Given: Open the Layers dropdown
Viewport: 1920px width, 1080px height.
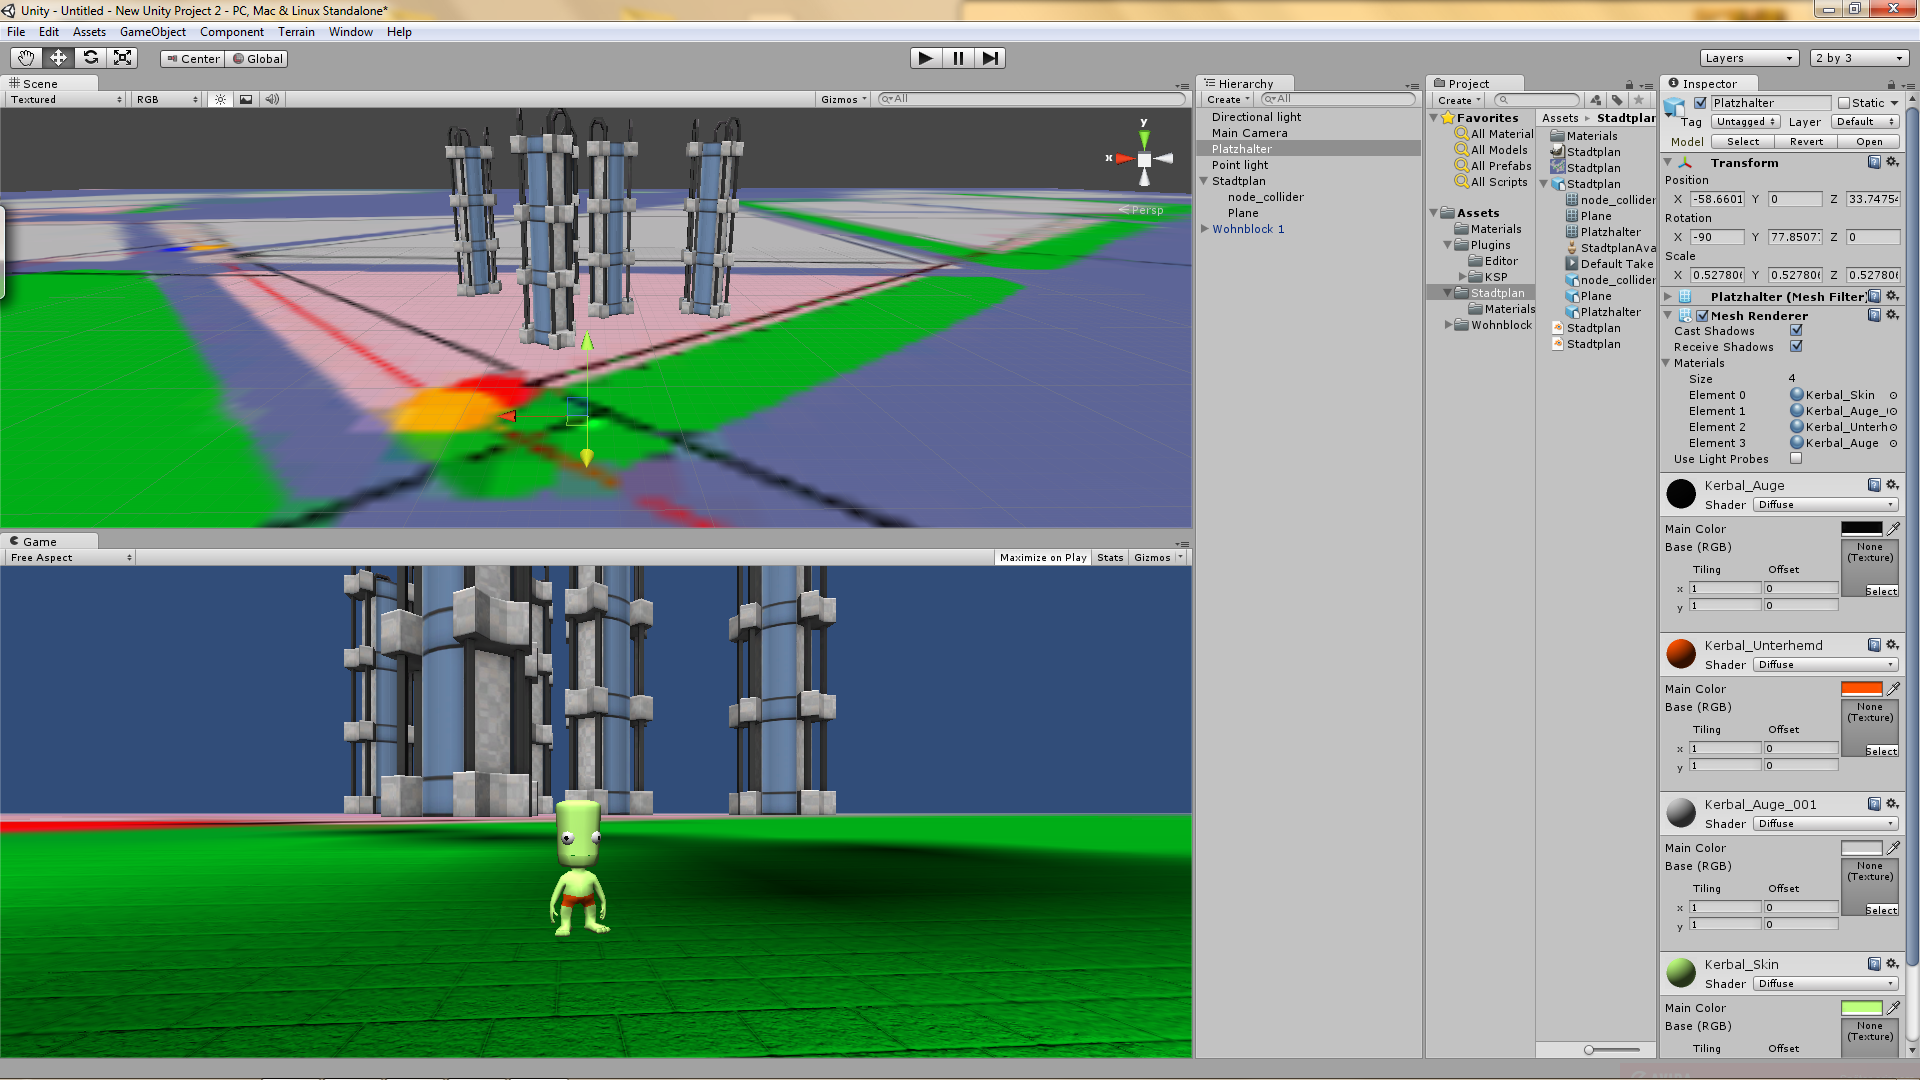Looking at the screenshot, I should (x=1749, y=58).
